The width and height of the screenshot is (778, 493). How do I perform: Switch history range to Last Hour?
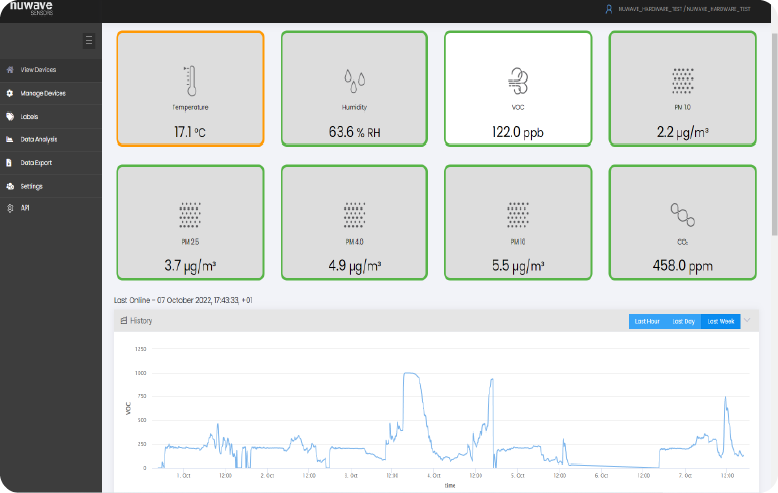coord(646,321)
